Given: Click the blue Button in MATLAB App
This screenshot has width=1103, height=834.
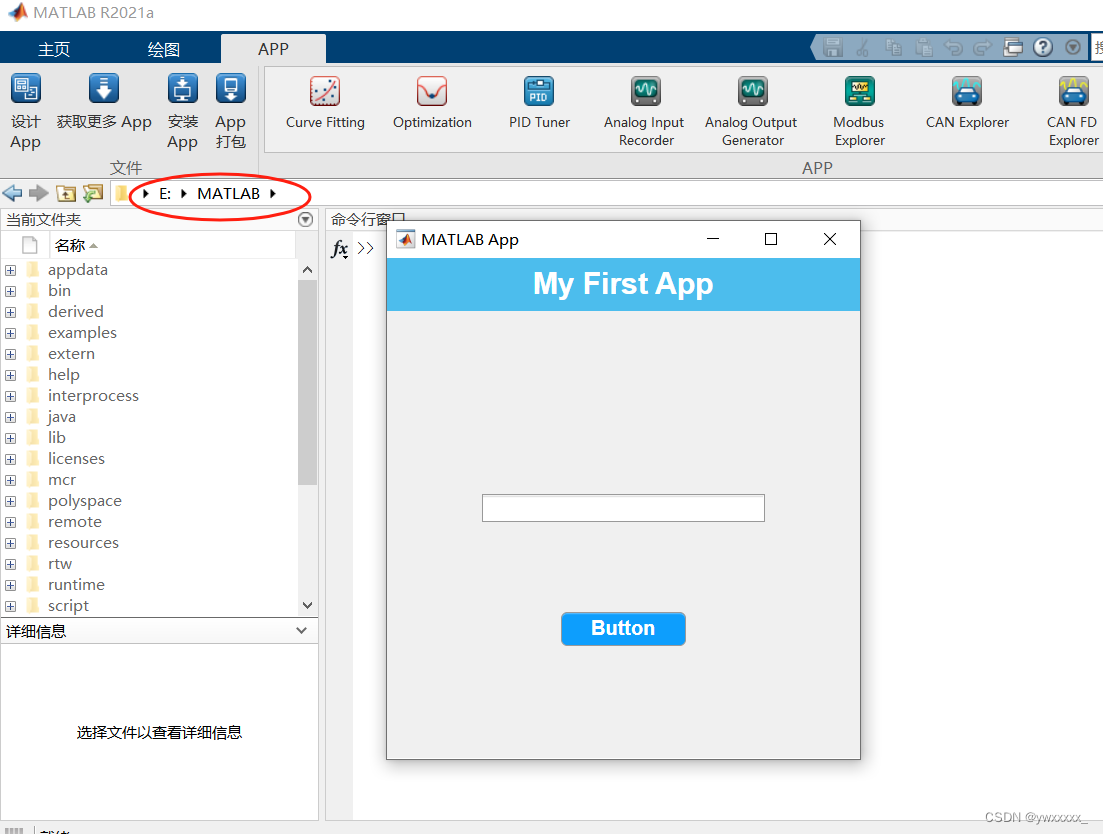Looking at the screenshot, I should point(623,629).
